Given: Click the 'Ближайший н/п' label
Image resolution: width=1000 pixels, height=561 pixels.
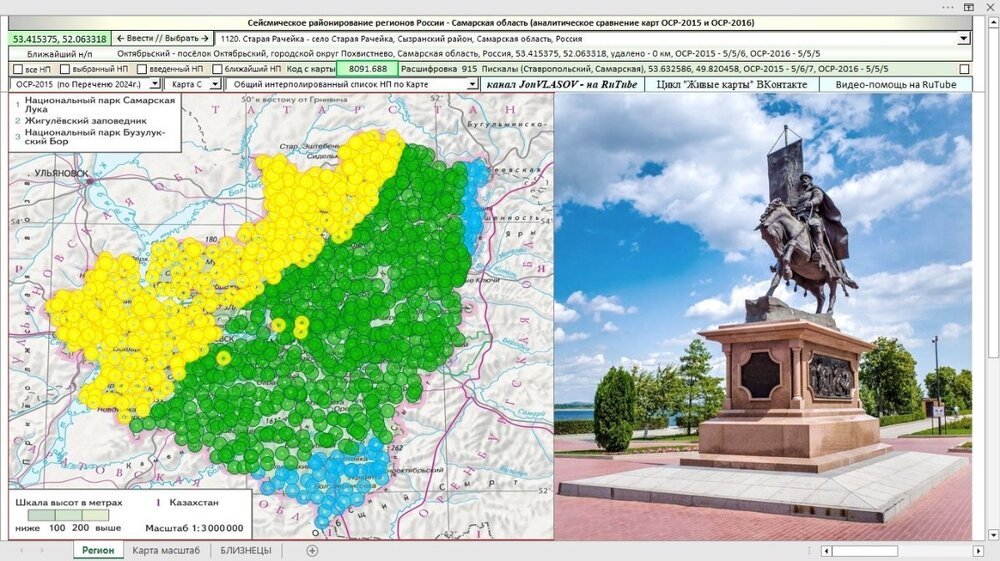Looking at the screenshot, I should [60, 54].
